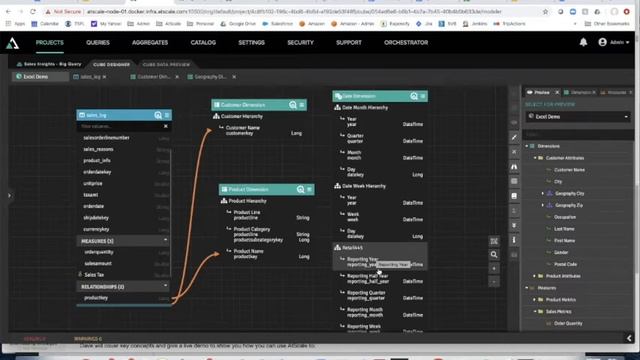Click the Reporting Year level in Date Dimension

380,262
